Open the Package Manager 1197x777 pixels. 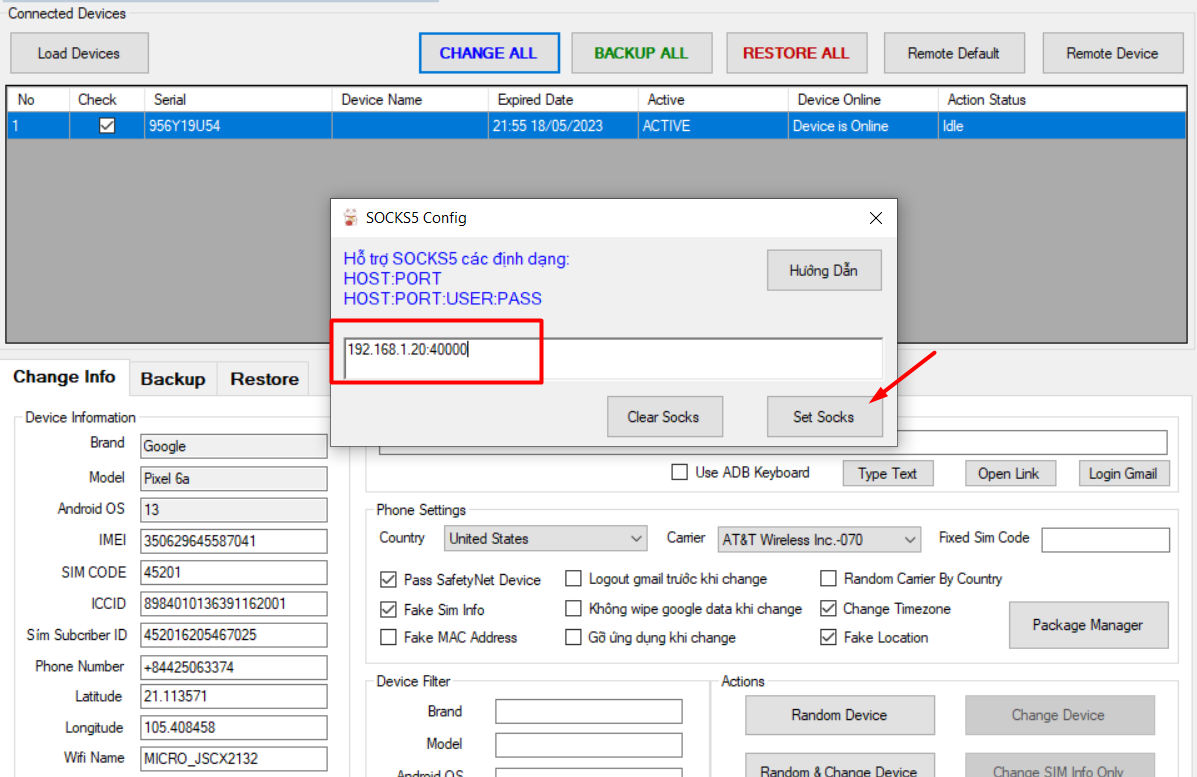[1087, 625]
